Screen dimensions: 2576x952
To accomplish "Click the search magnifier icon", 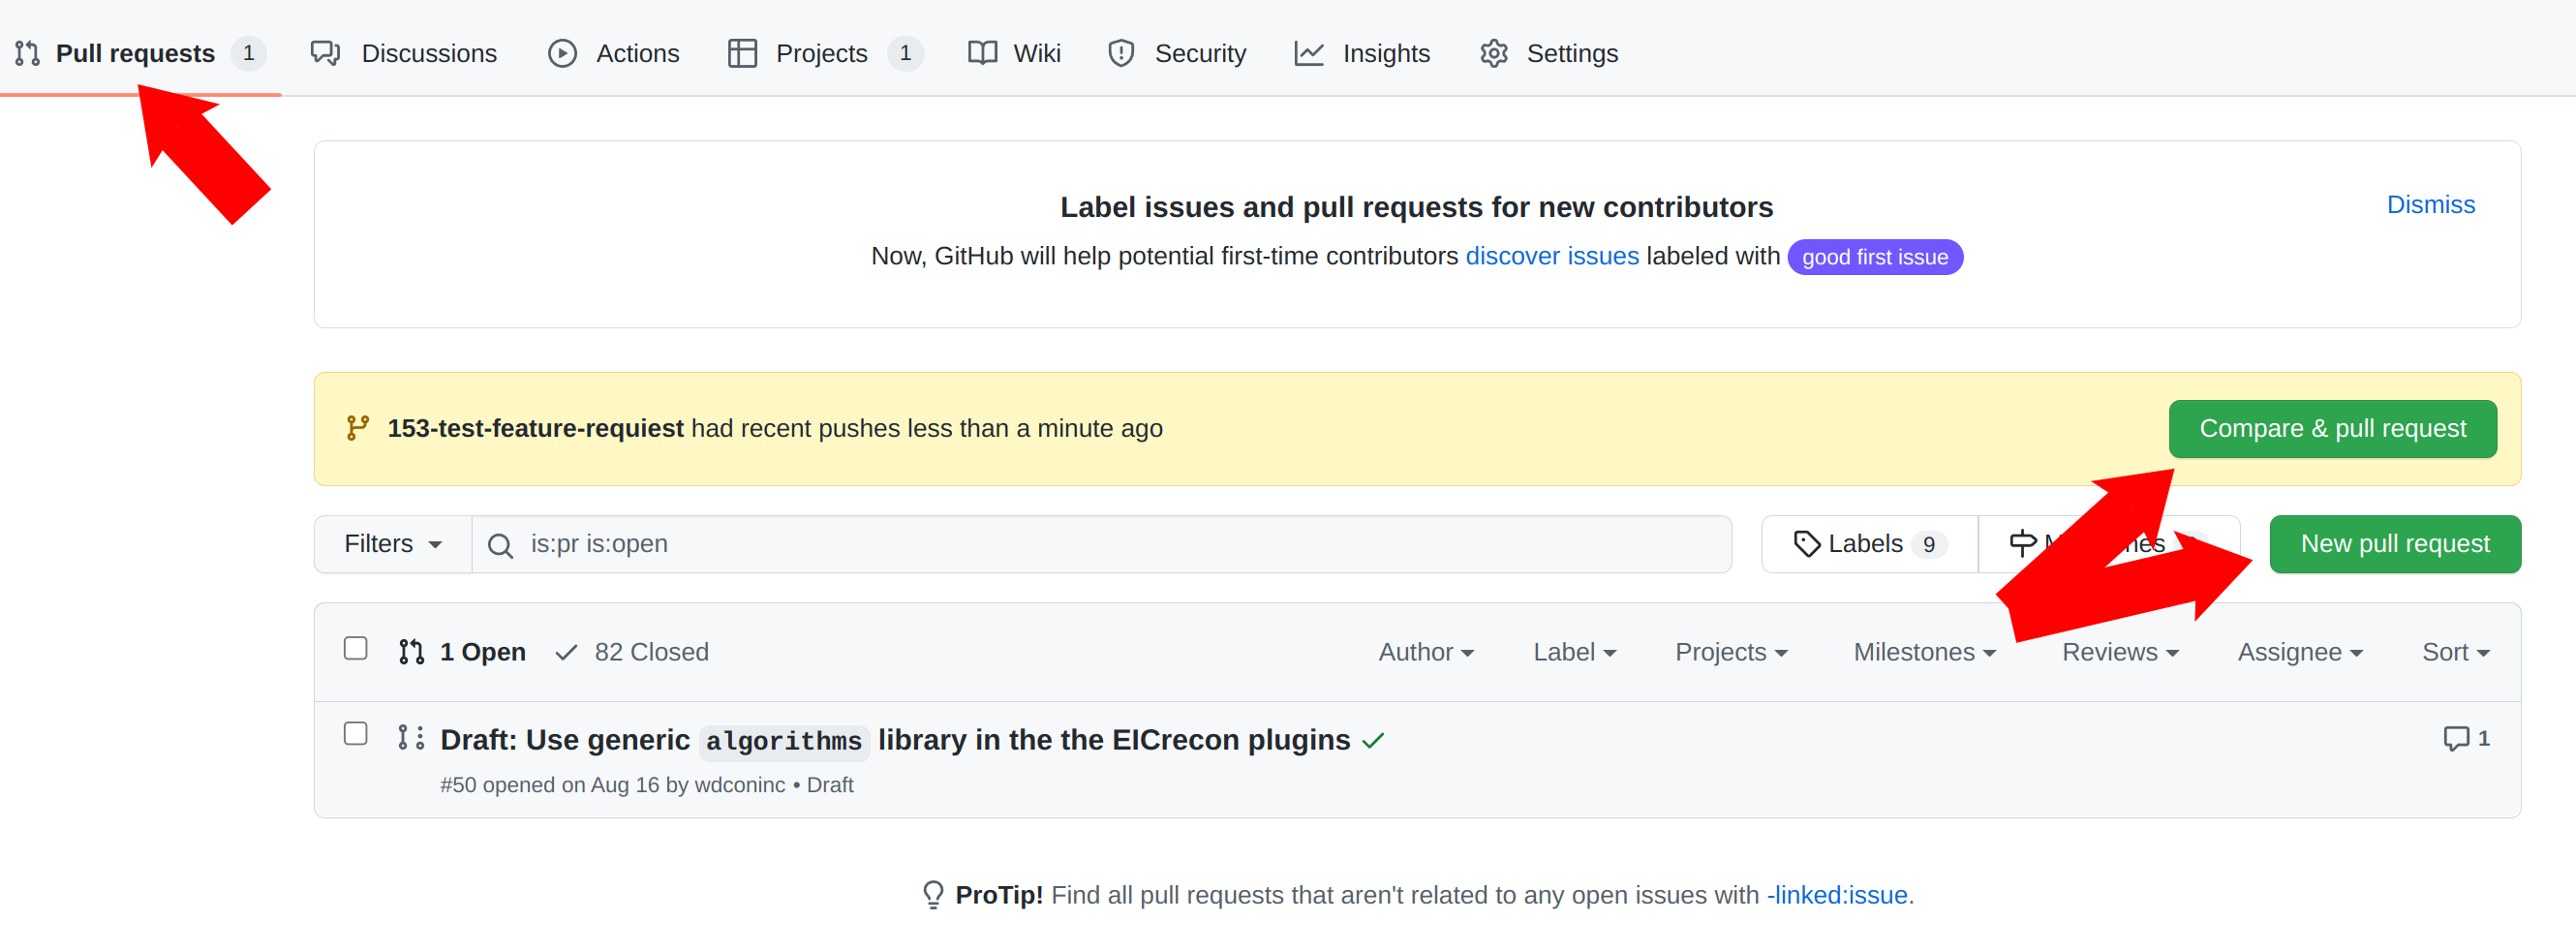I will [500, 545].
